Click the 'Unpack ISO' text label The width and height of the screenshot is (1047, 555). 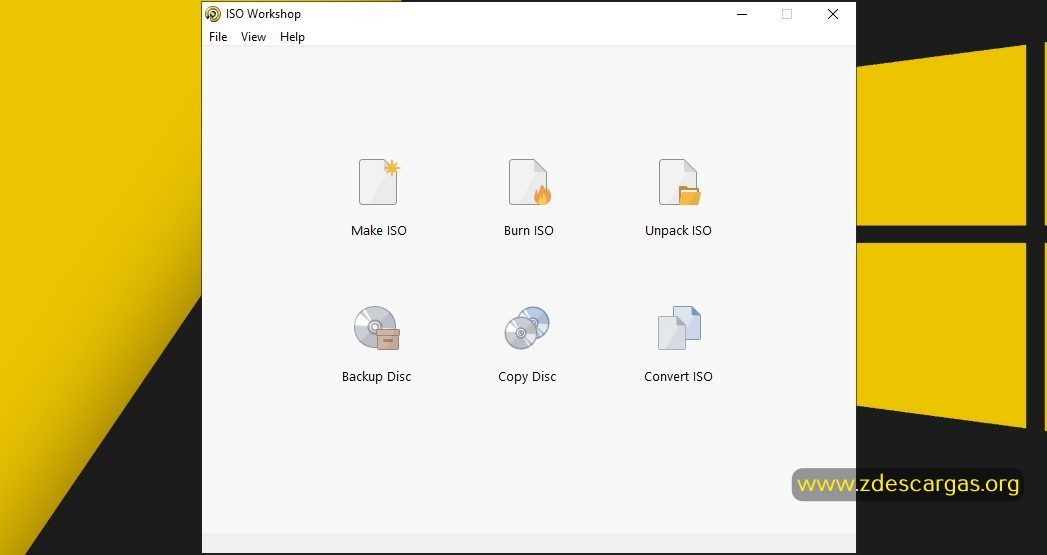678,230
